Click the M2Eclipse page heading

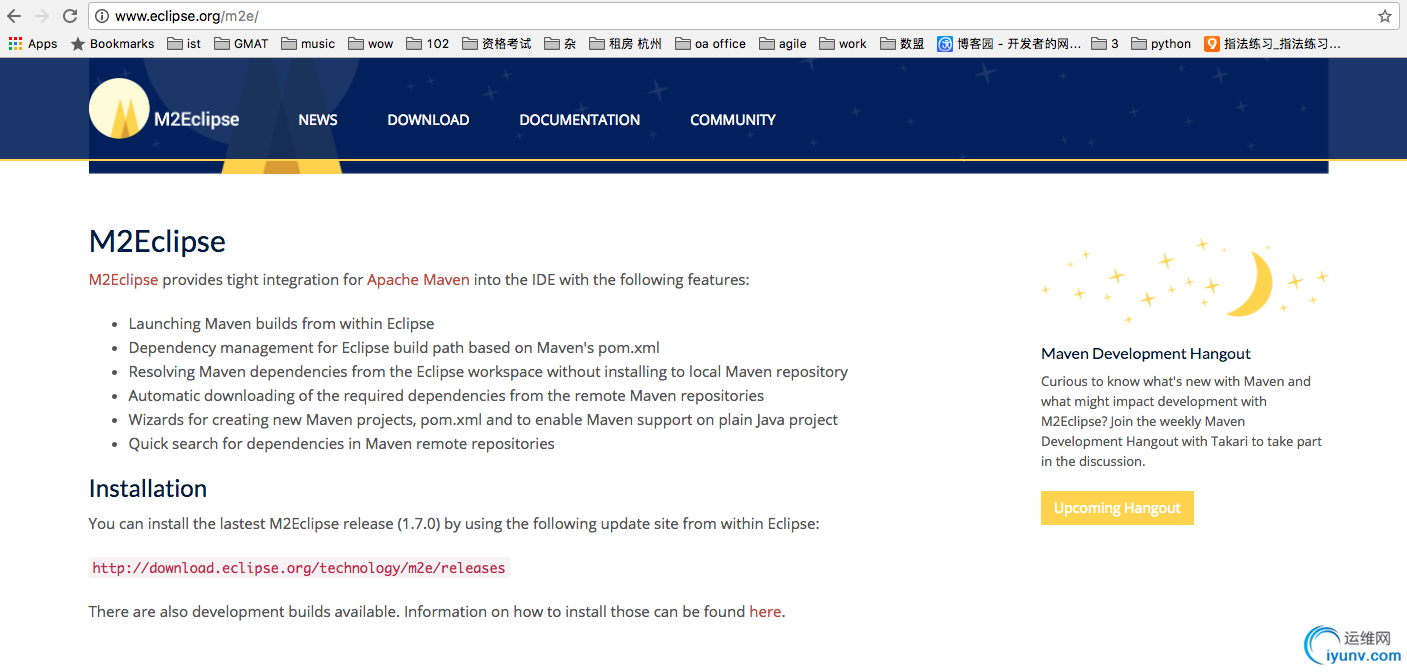click(x=157, y=242)
